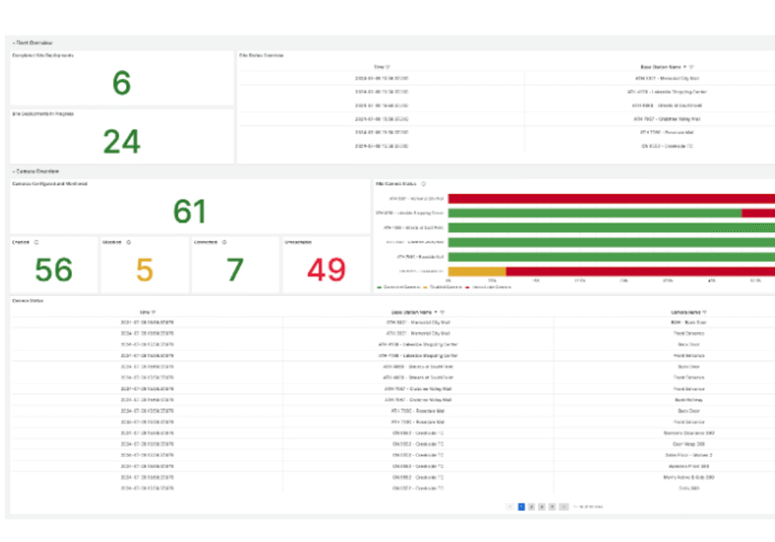Open Completed Site Deployments panel title menu
This screenshot has height=542, width=775.
pyautogui.click(x=43, y=55)
